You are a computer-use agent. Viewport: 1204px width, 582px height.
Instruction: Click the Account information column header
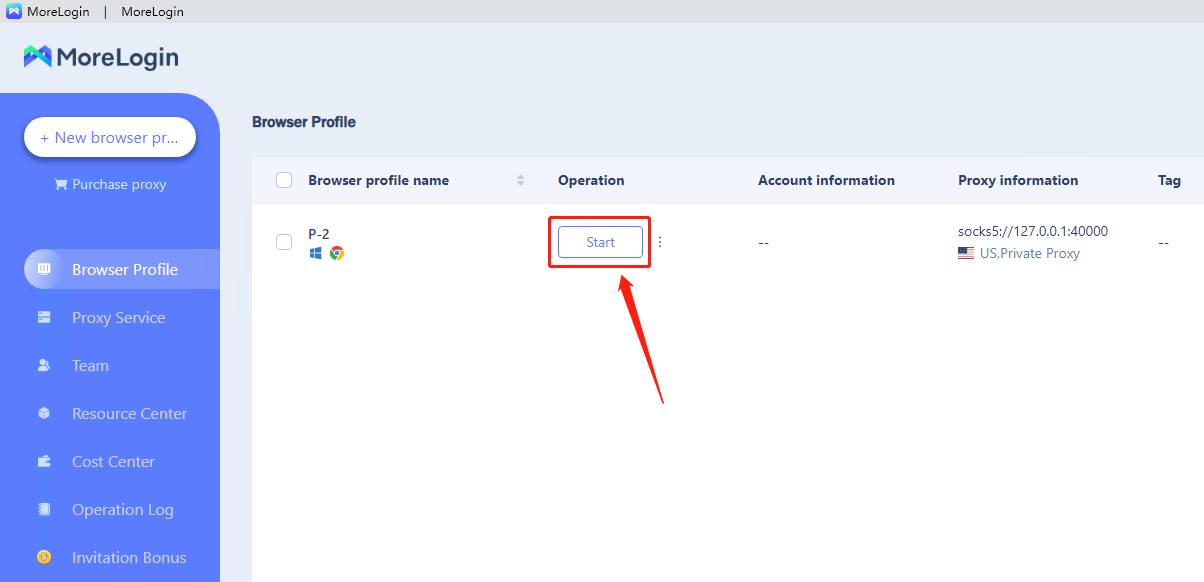[826, 180]
